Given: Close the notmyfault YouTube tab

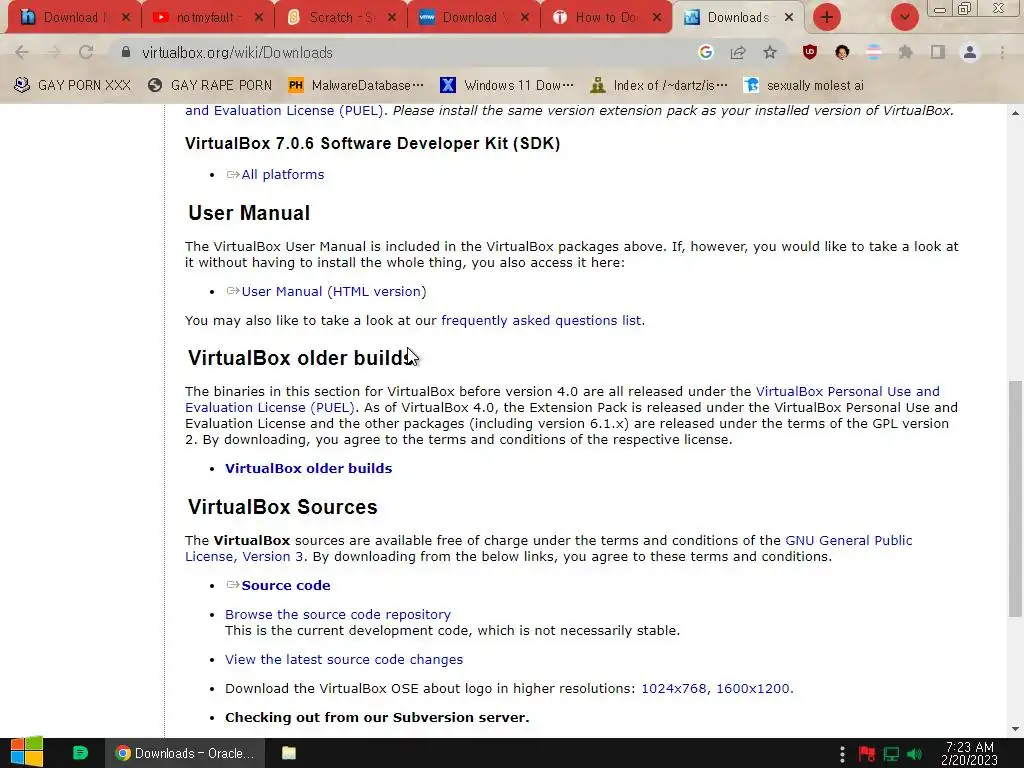Looking at the screenshot, I should 259,18.
